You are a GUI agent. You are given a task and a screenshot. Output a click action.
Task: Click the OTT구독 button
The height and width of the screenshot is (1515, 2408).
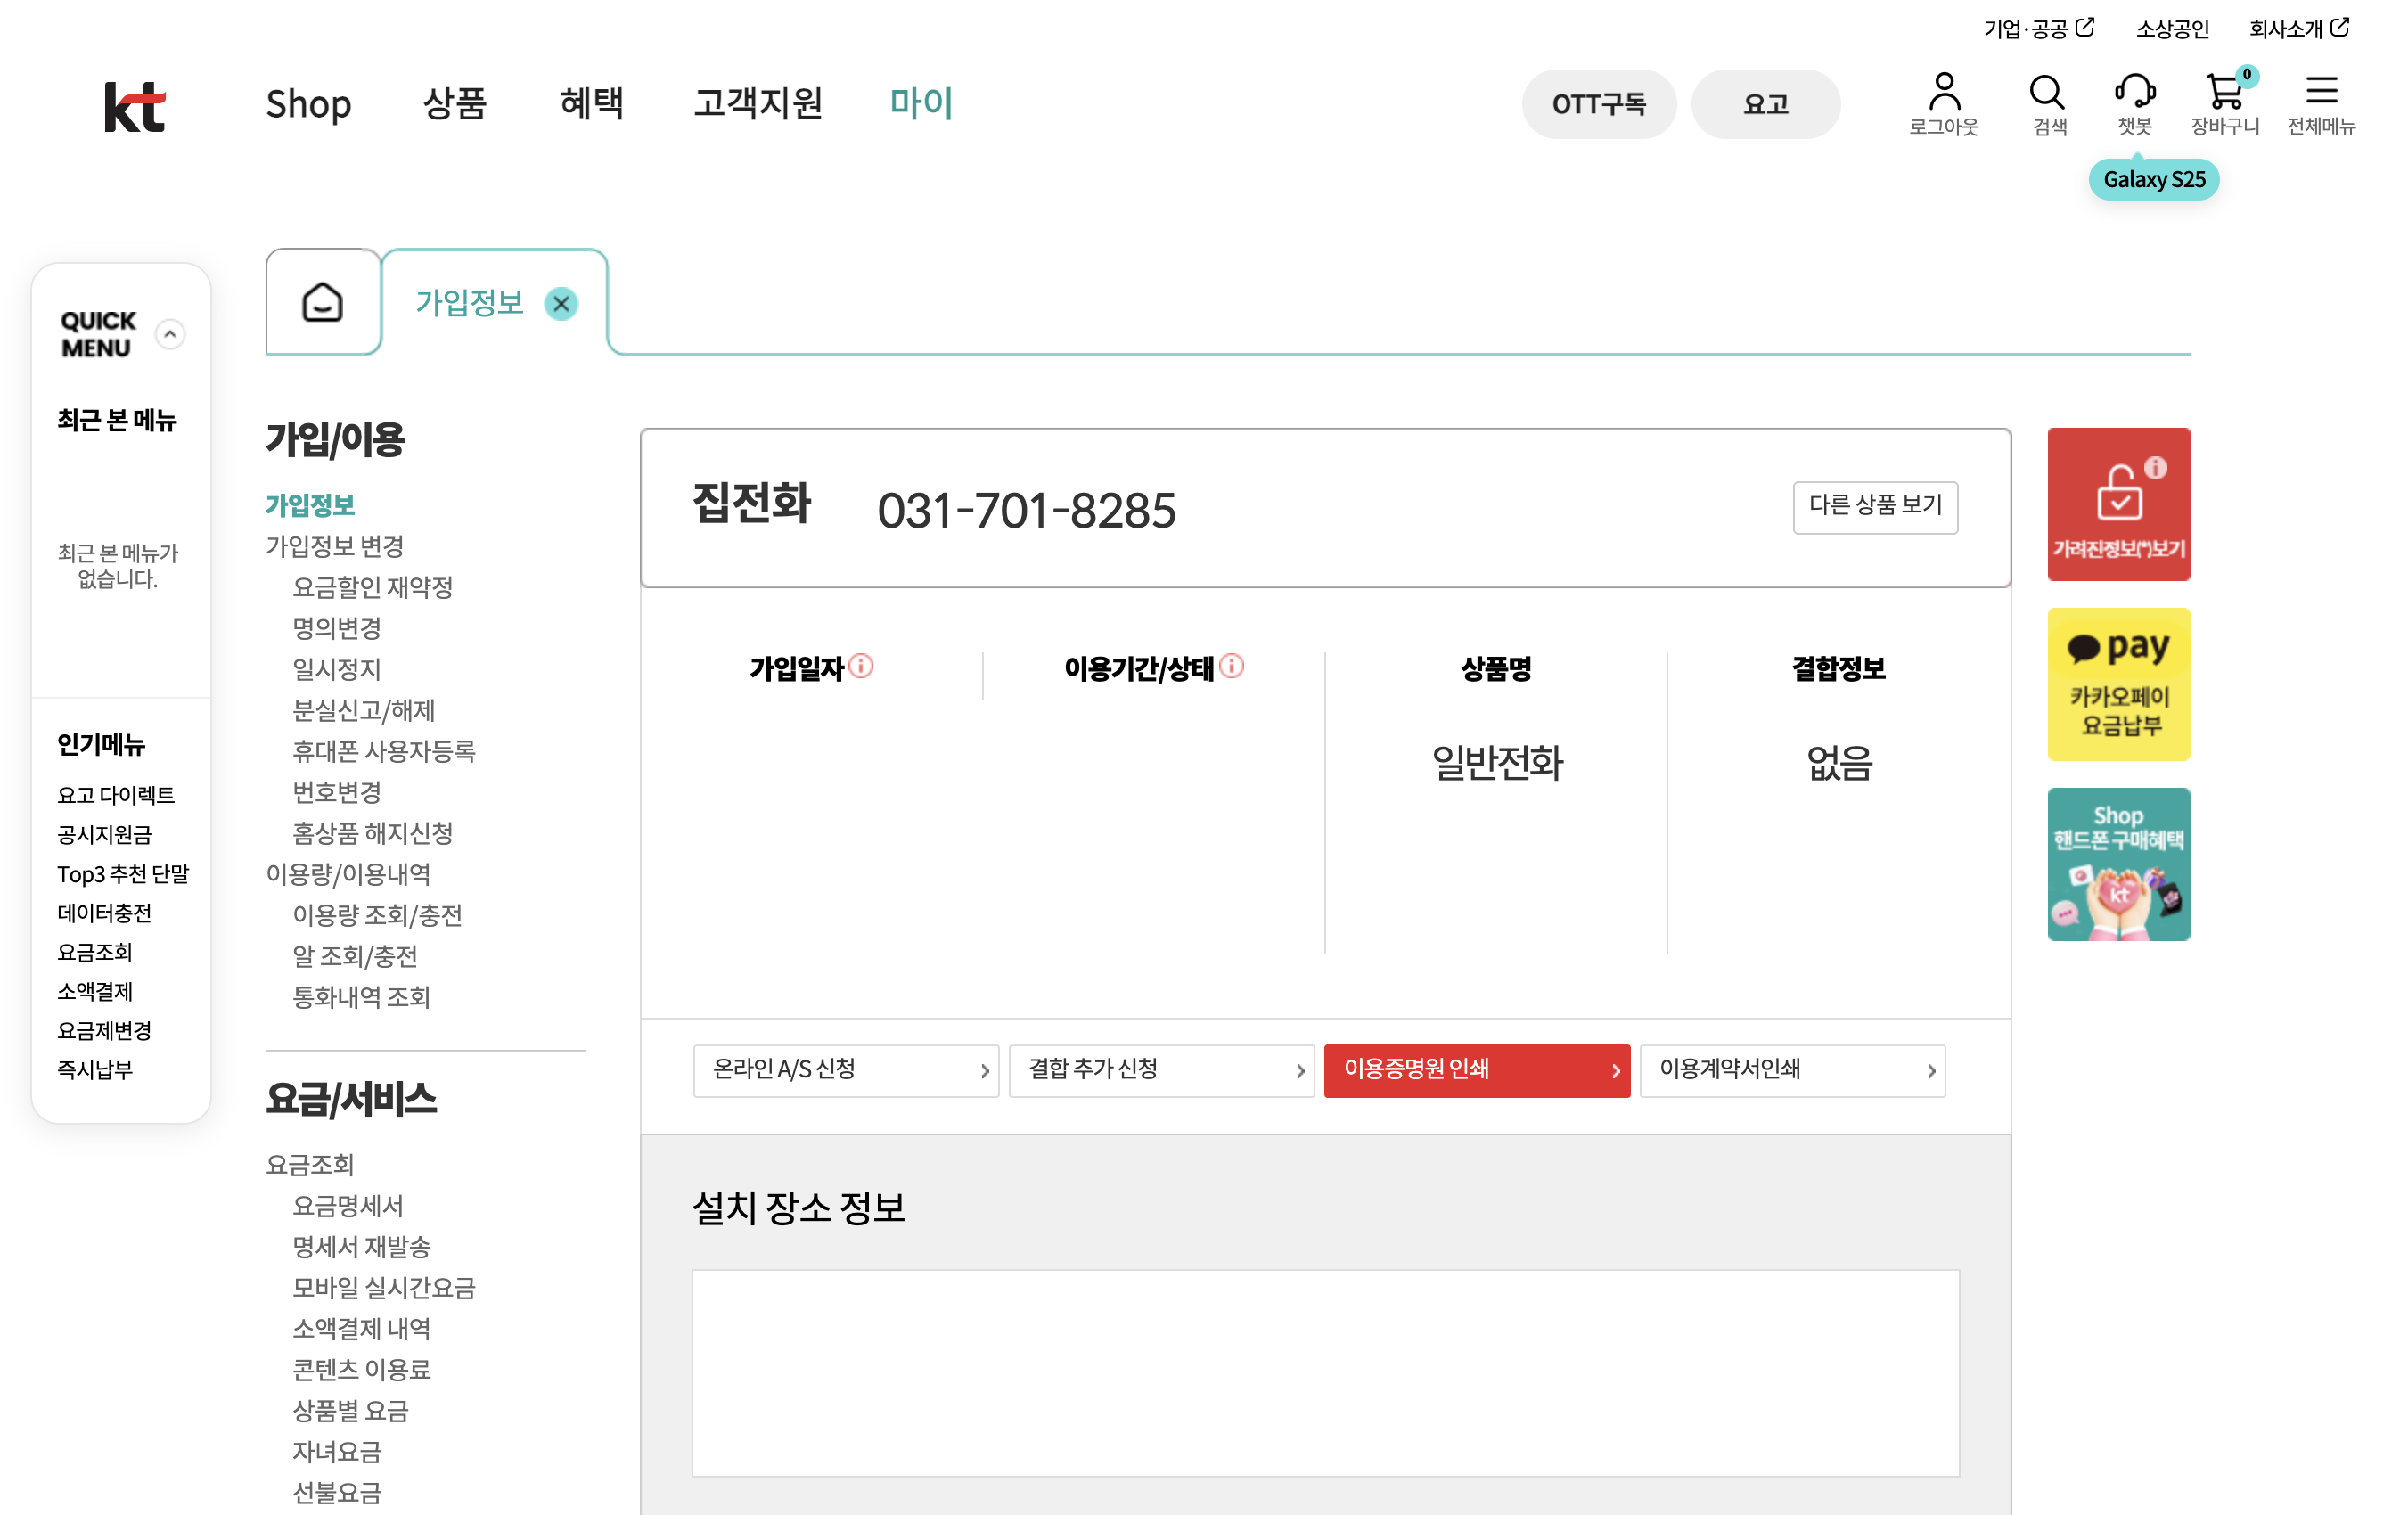pos(1598,104)
